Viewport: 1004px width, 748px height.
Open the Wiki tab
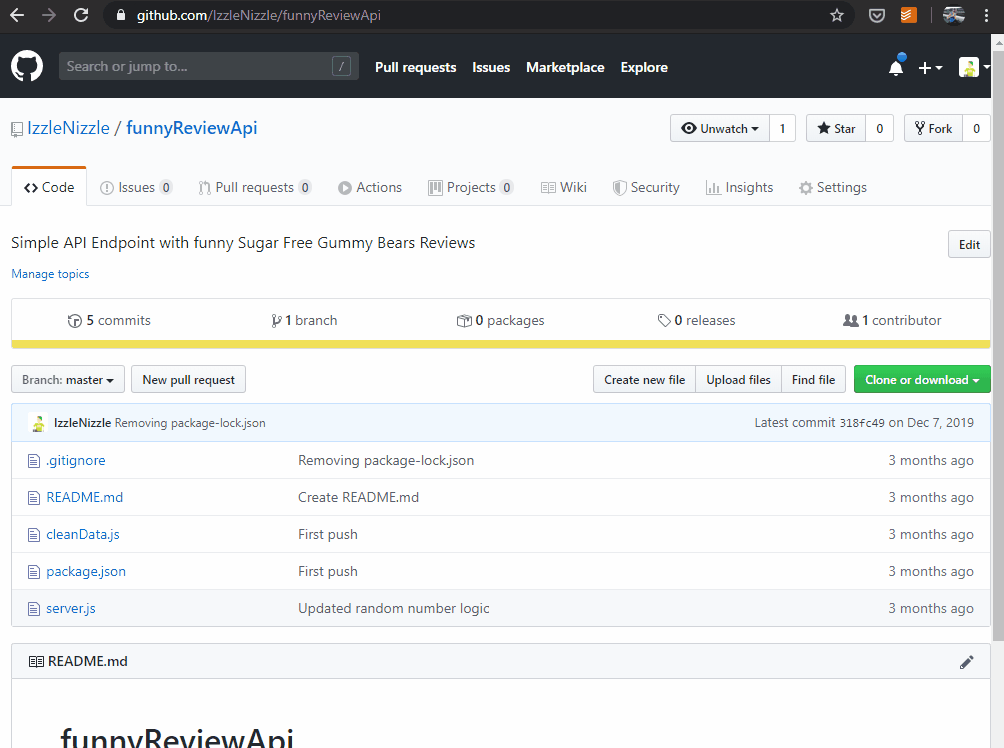563,187
